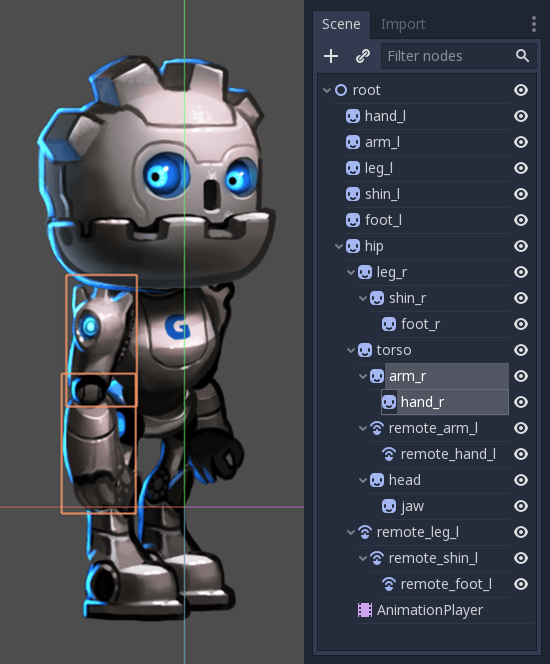This screenshot has width=550, height=664.
Task: Select the leg_l node label
Action: tap(379, 168)
